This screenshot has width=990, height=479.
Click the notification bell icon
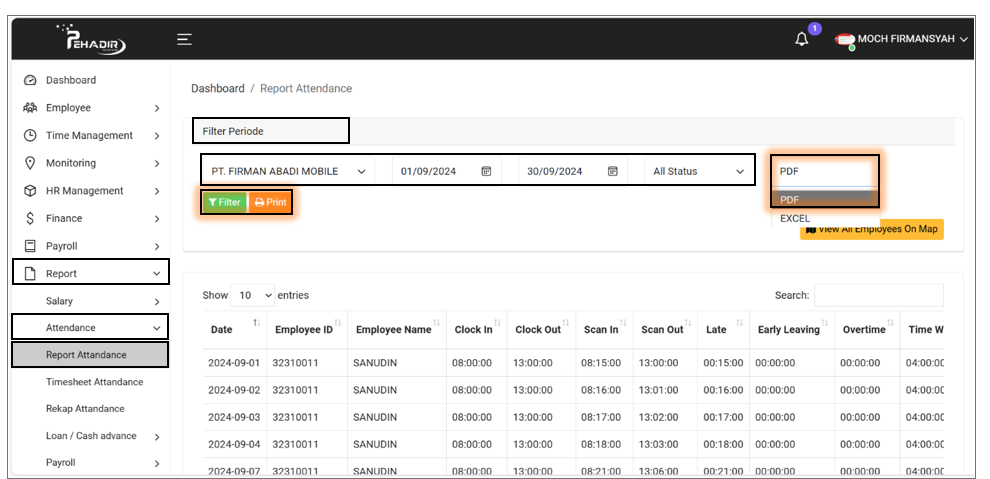(x=801, y=40)
